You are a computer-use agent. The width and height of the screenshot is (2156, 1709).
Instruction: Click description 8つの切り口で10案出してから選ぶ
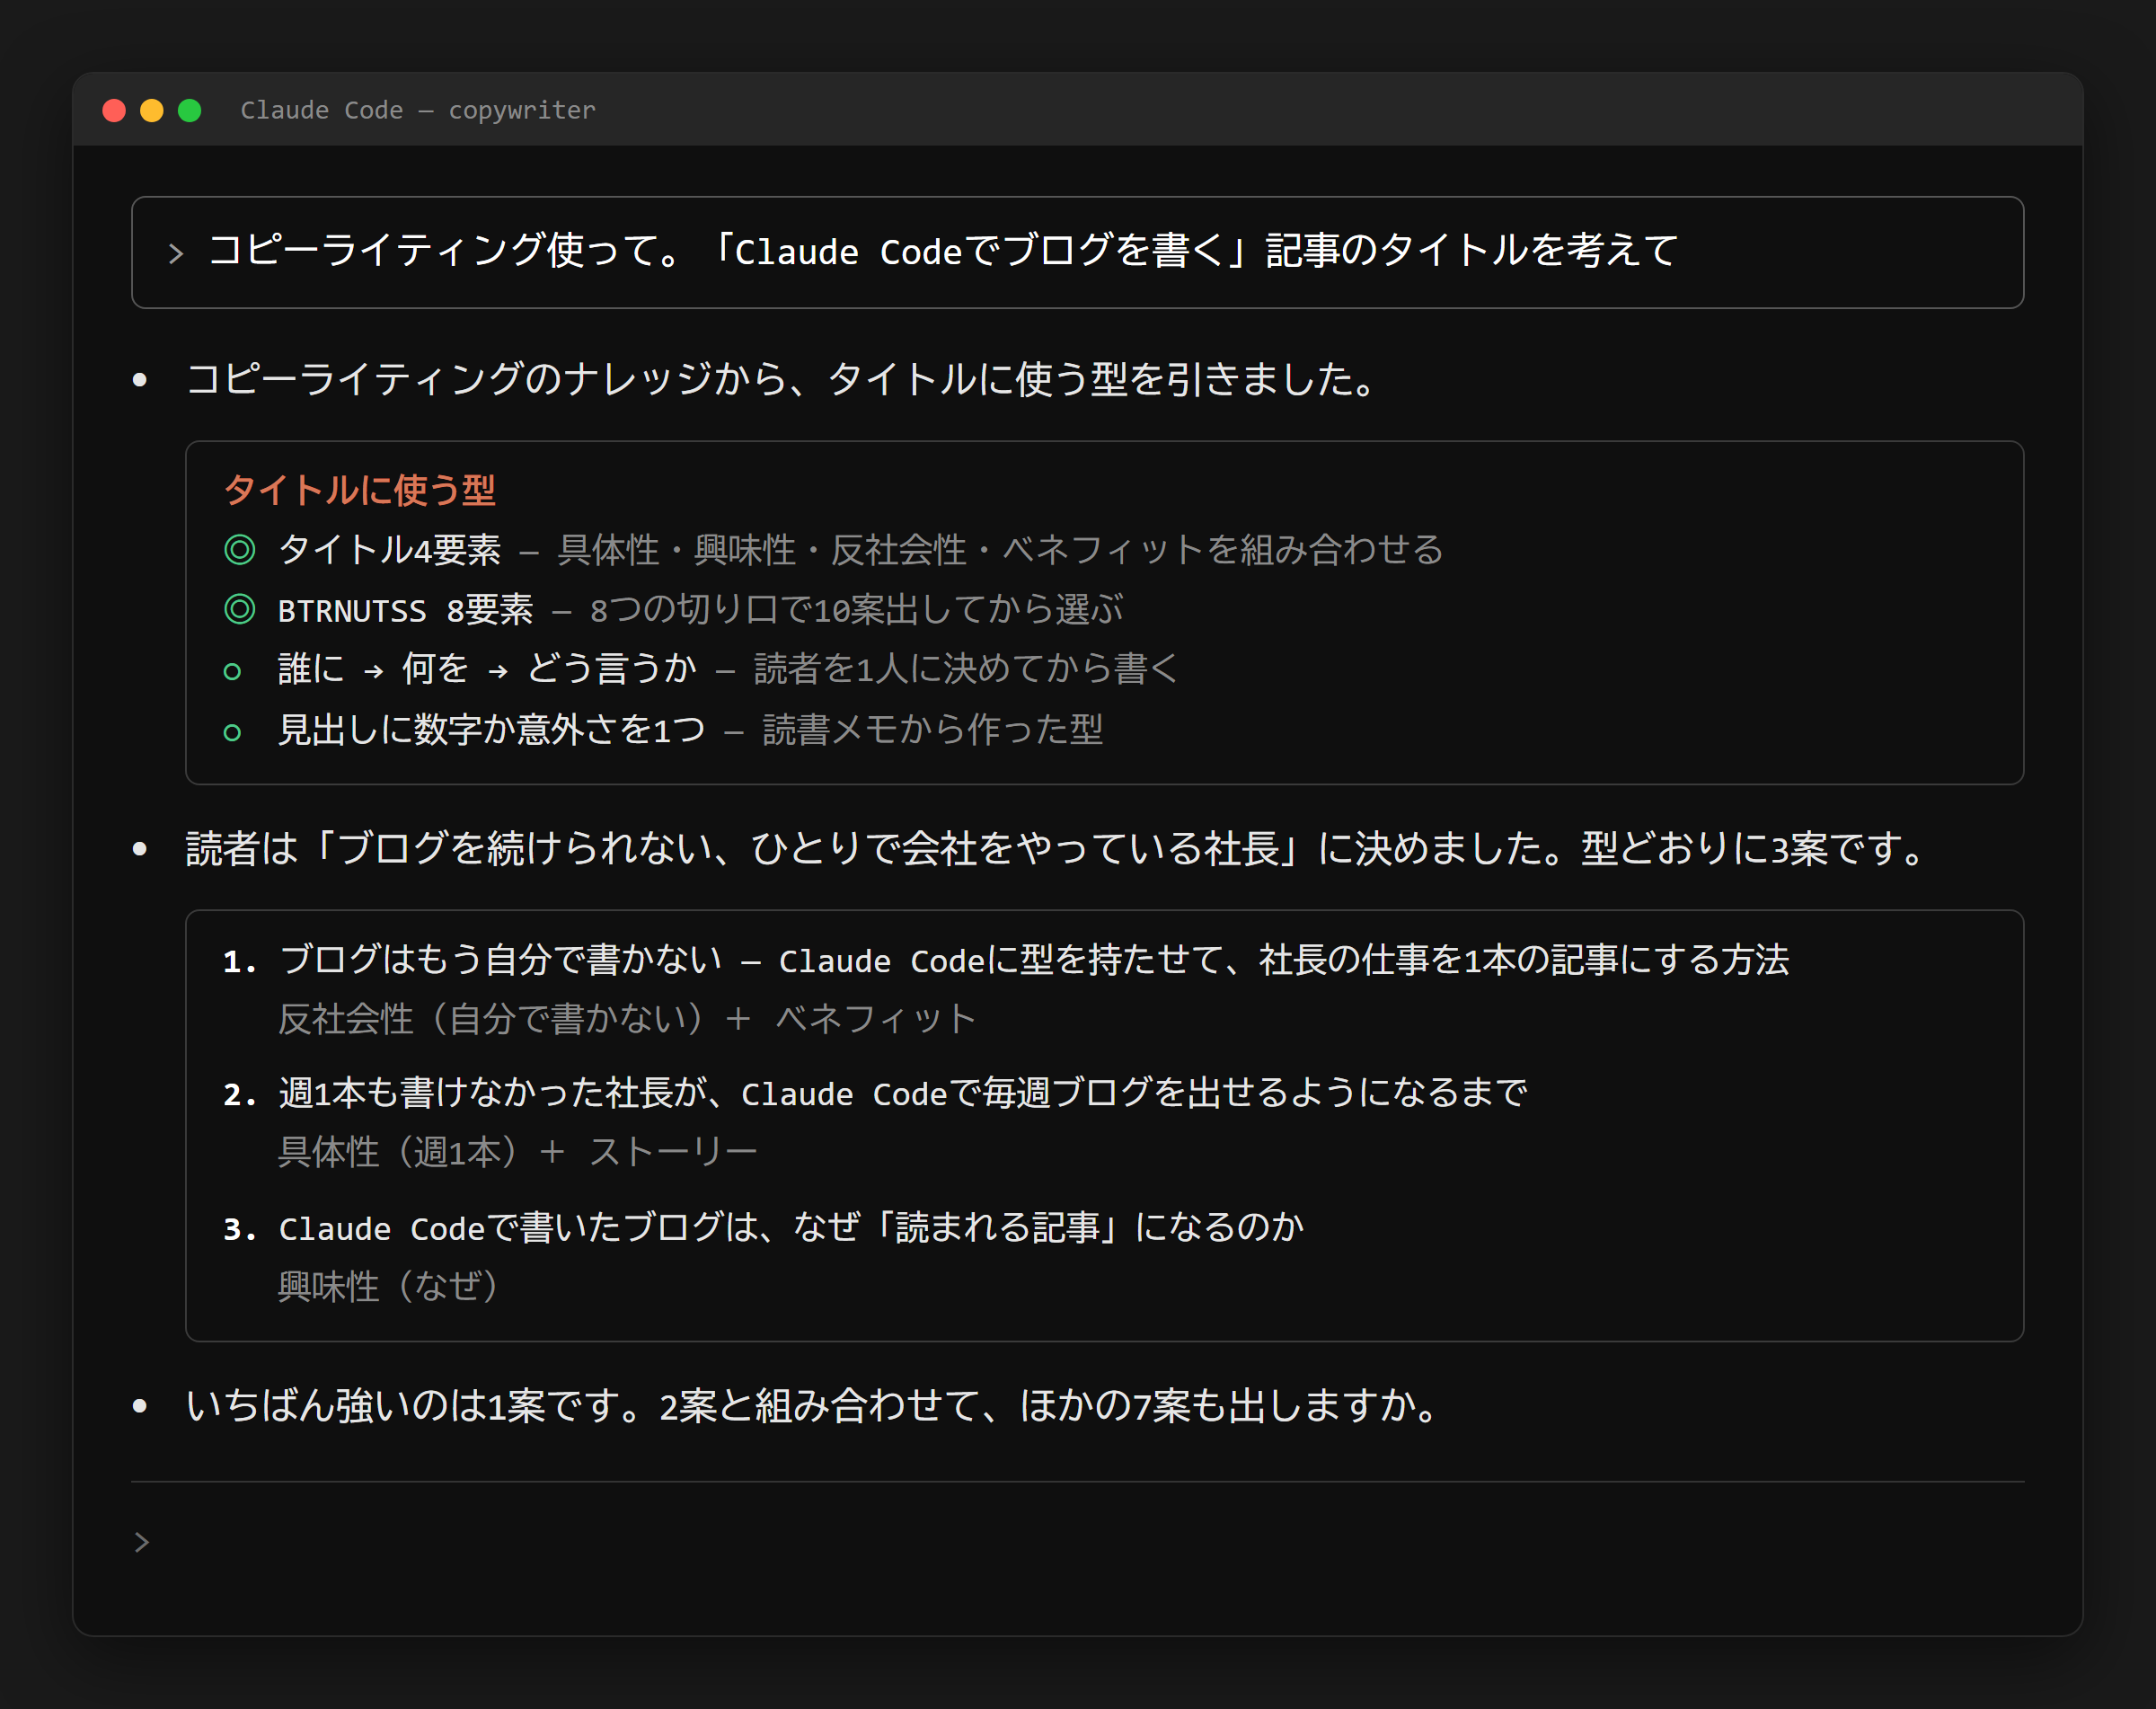coord(856,609)
